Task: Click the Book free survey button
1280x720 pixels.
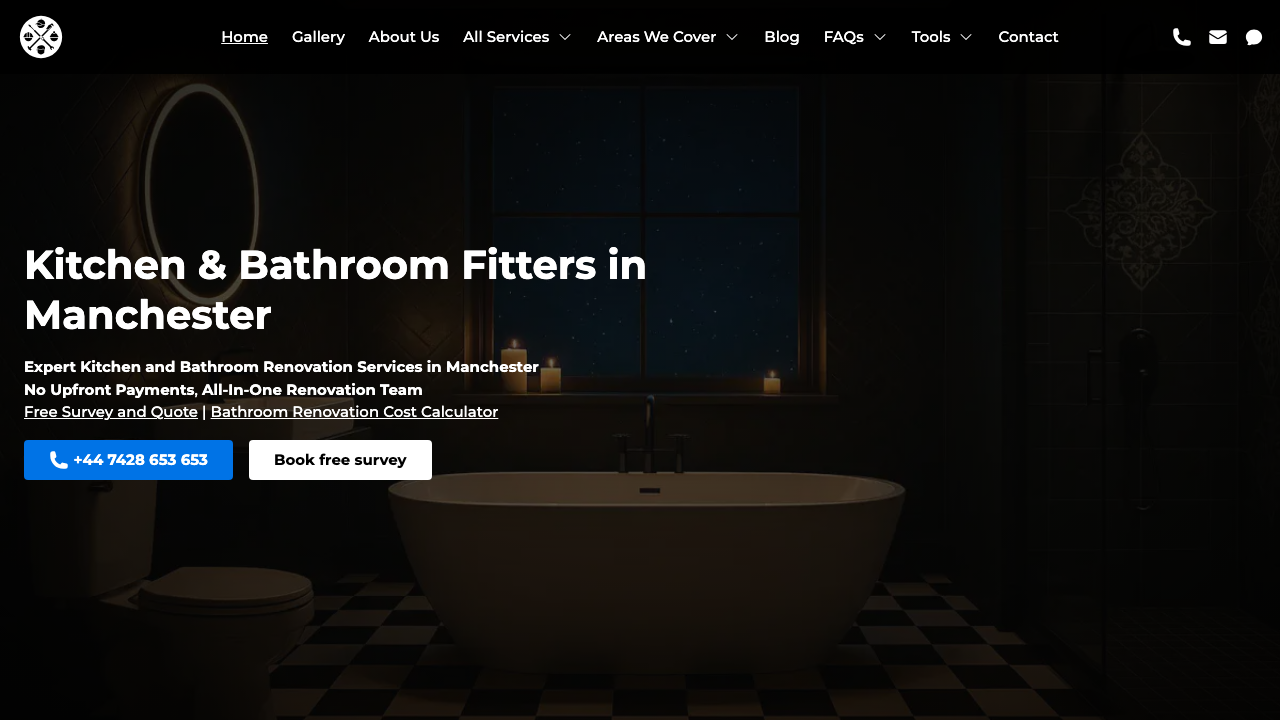Action: point(340,460)
